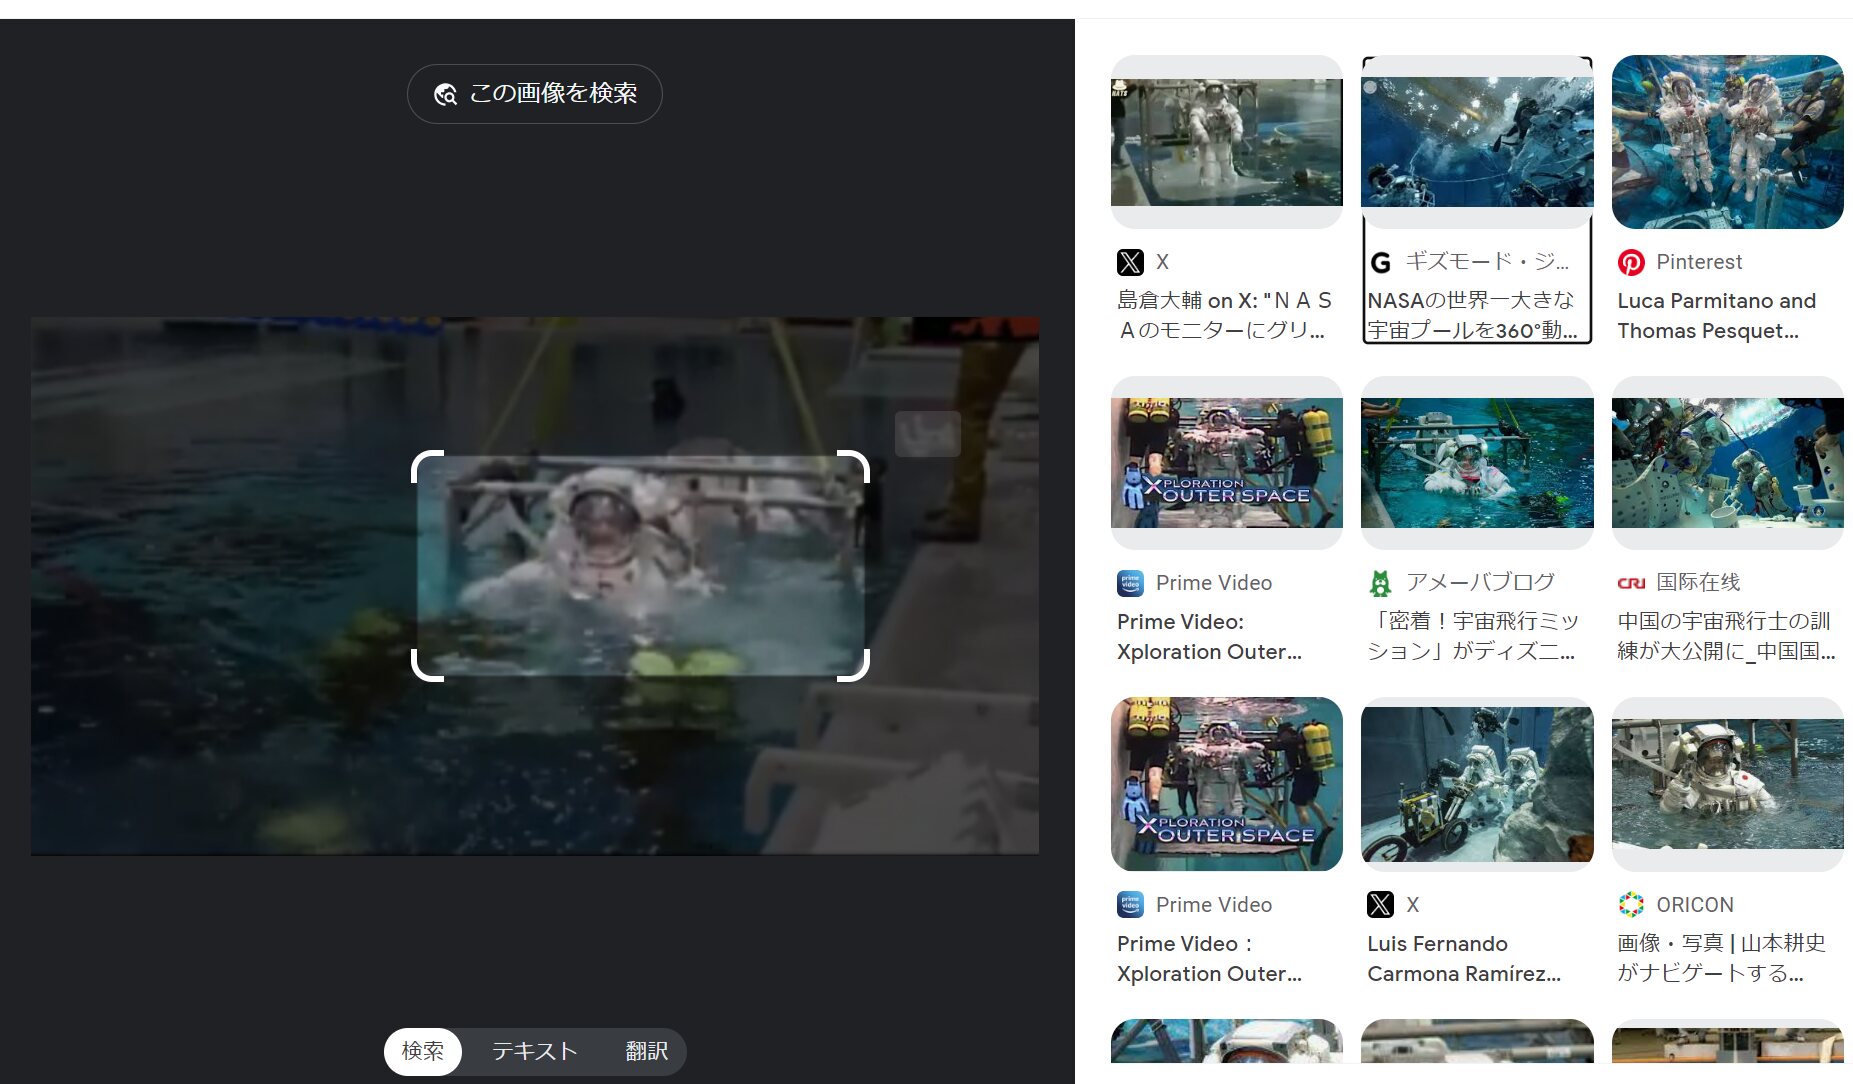Open the 中国の宇宙飛行士の訓練 article link
1853x1084 pixels.
(x=1725, y=636)
